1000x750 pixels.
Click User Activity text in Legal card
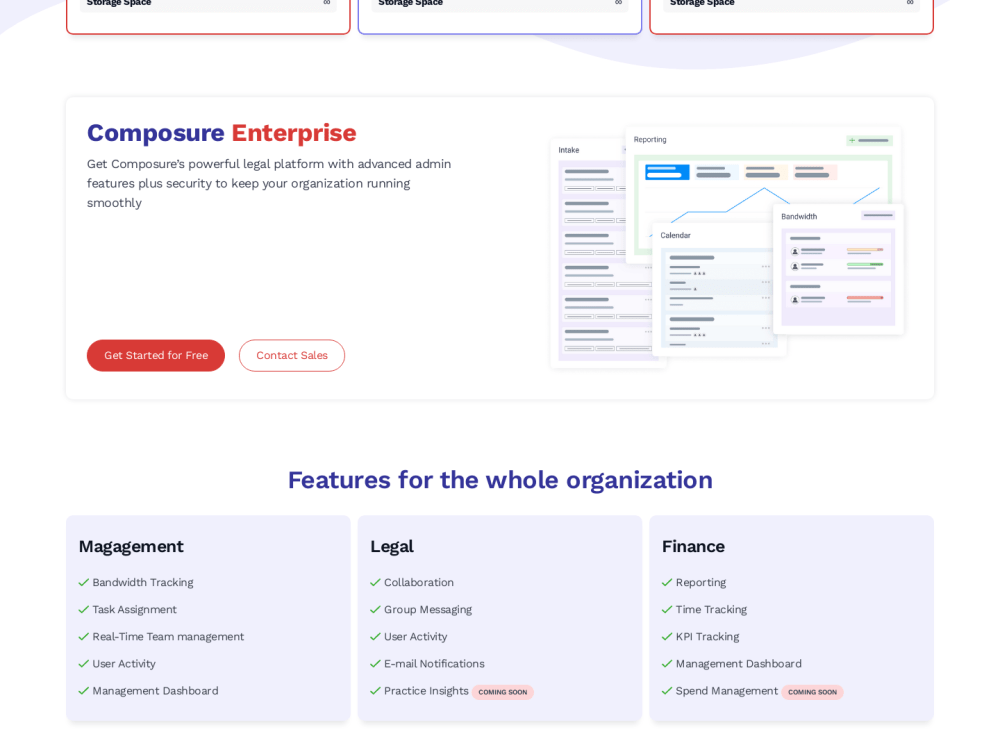[x=416, y=636]
